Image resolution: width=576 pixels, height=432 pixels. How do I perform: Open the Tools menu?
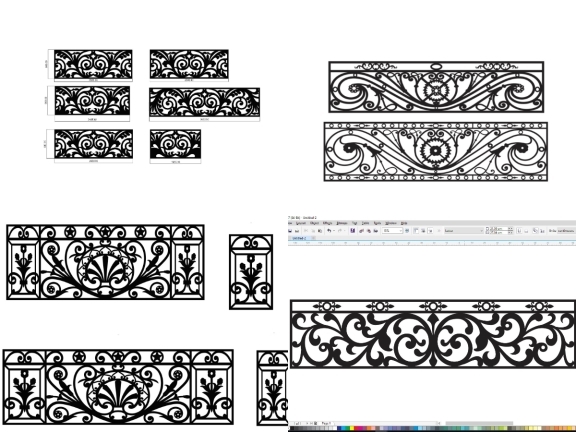pos(377,223)
